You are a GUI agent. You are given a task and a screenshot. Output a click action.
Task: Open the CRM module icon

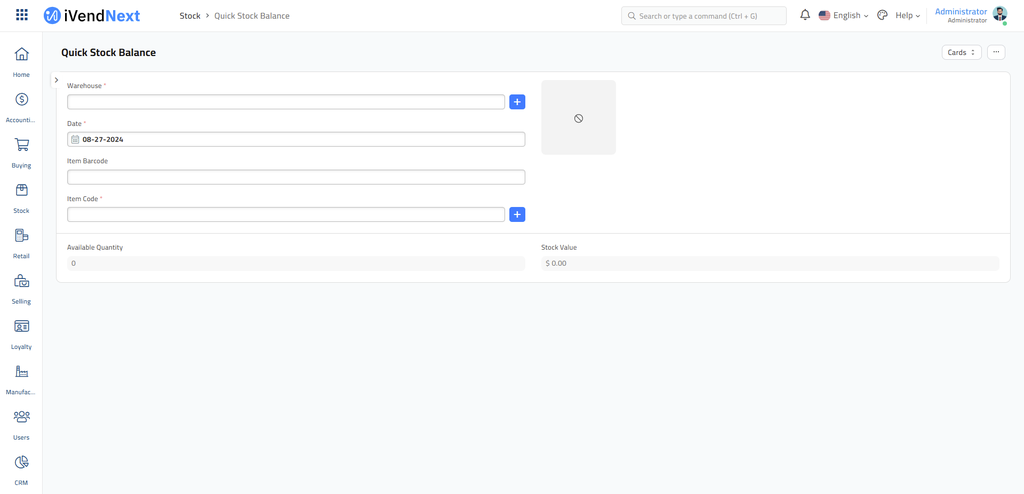tap(21, 463)
